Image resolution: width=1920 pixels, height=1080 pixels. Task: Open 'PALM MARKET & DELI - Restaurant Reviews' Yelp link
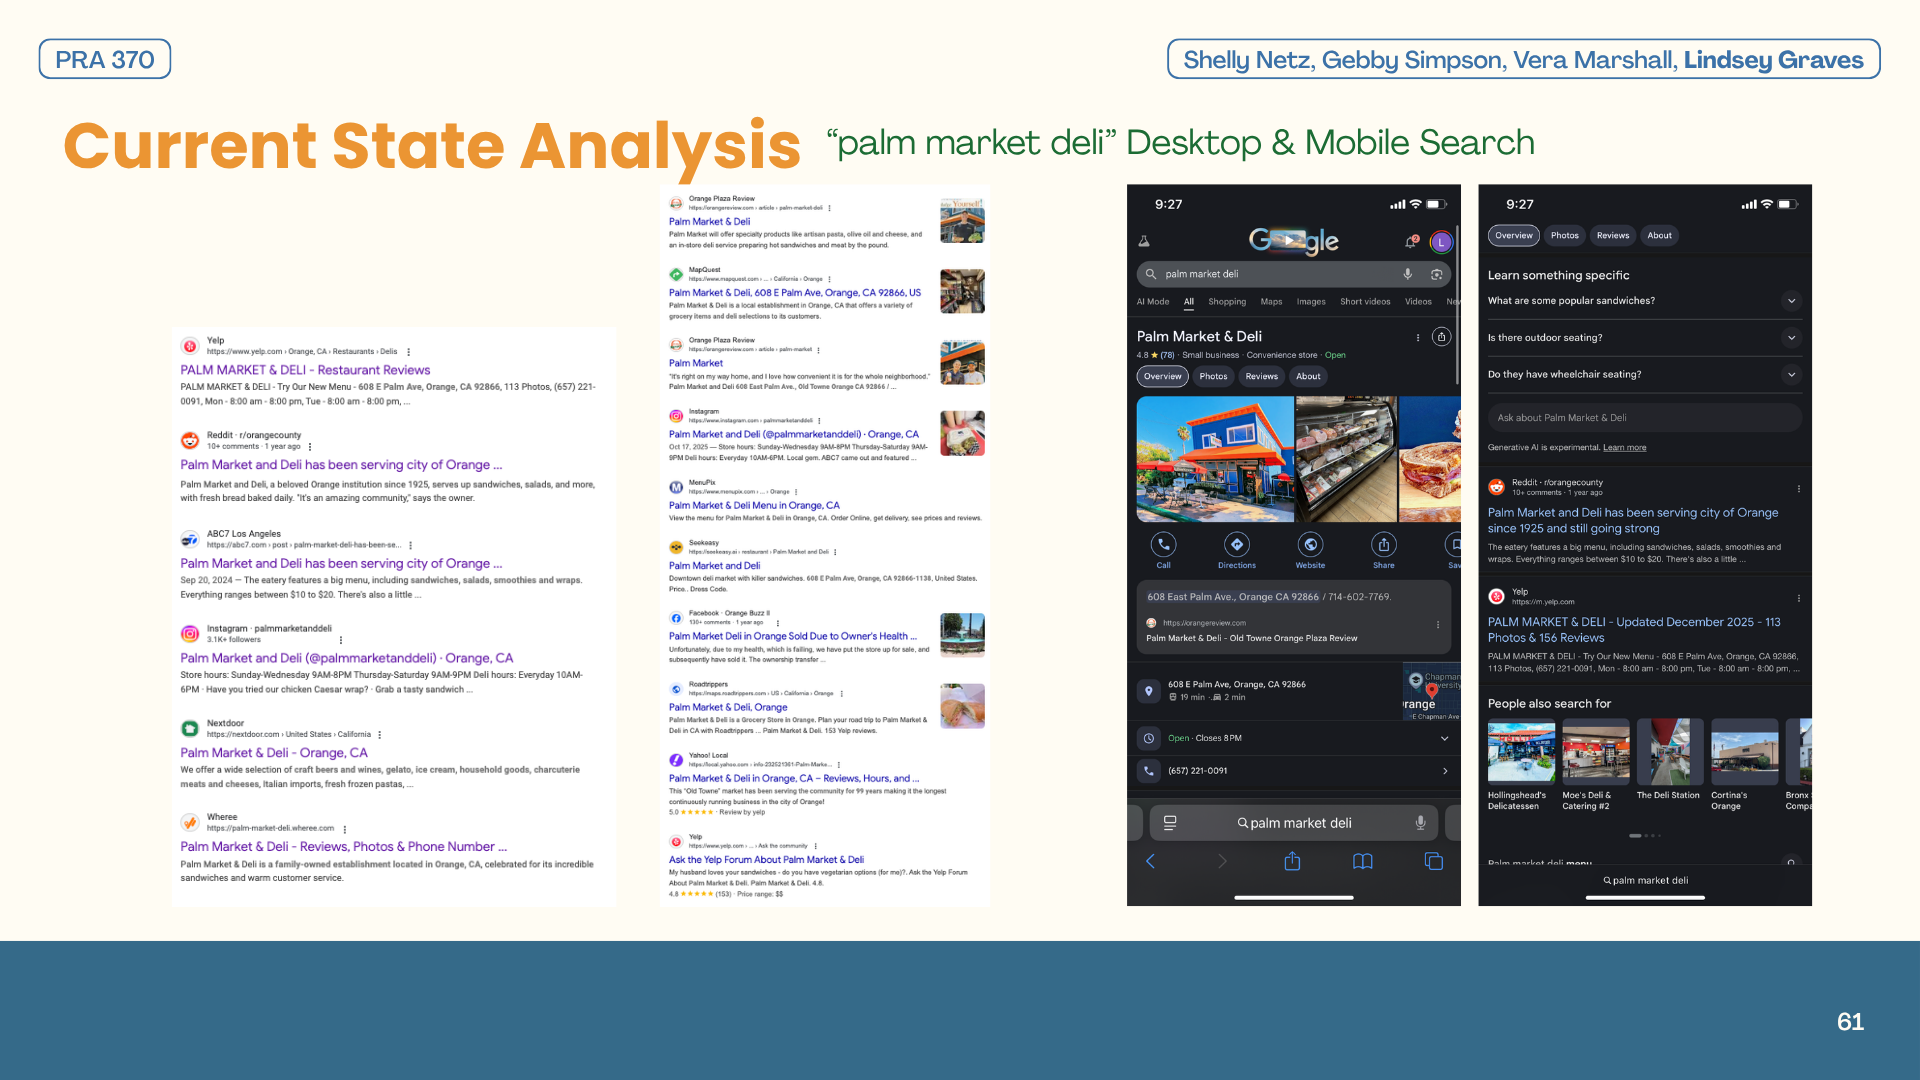[x=305, y=370]
